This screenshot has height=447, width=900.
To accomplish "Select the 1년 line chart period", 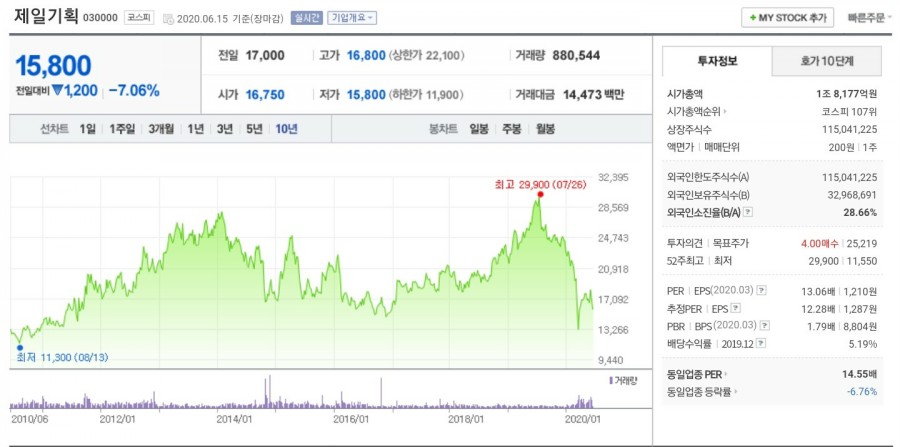I will click(x=195, y=129).
